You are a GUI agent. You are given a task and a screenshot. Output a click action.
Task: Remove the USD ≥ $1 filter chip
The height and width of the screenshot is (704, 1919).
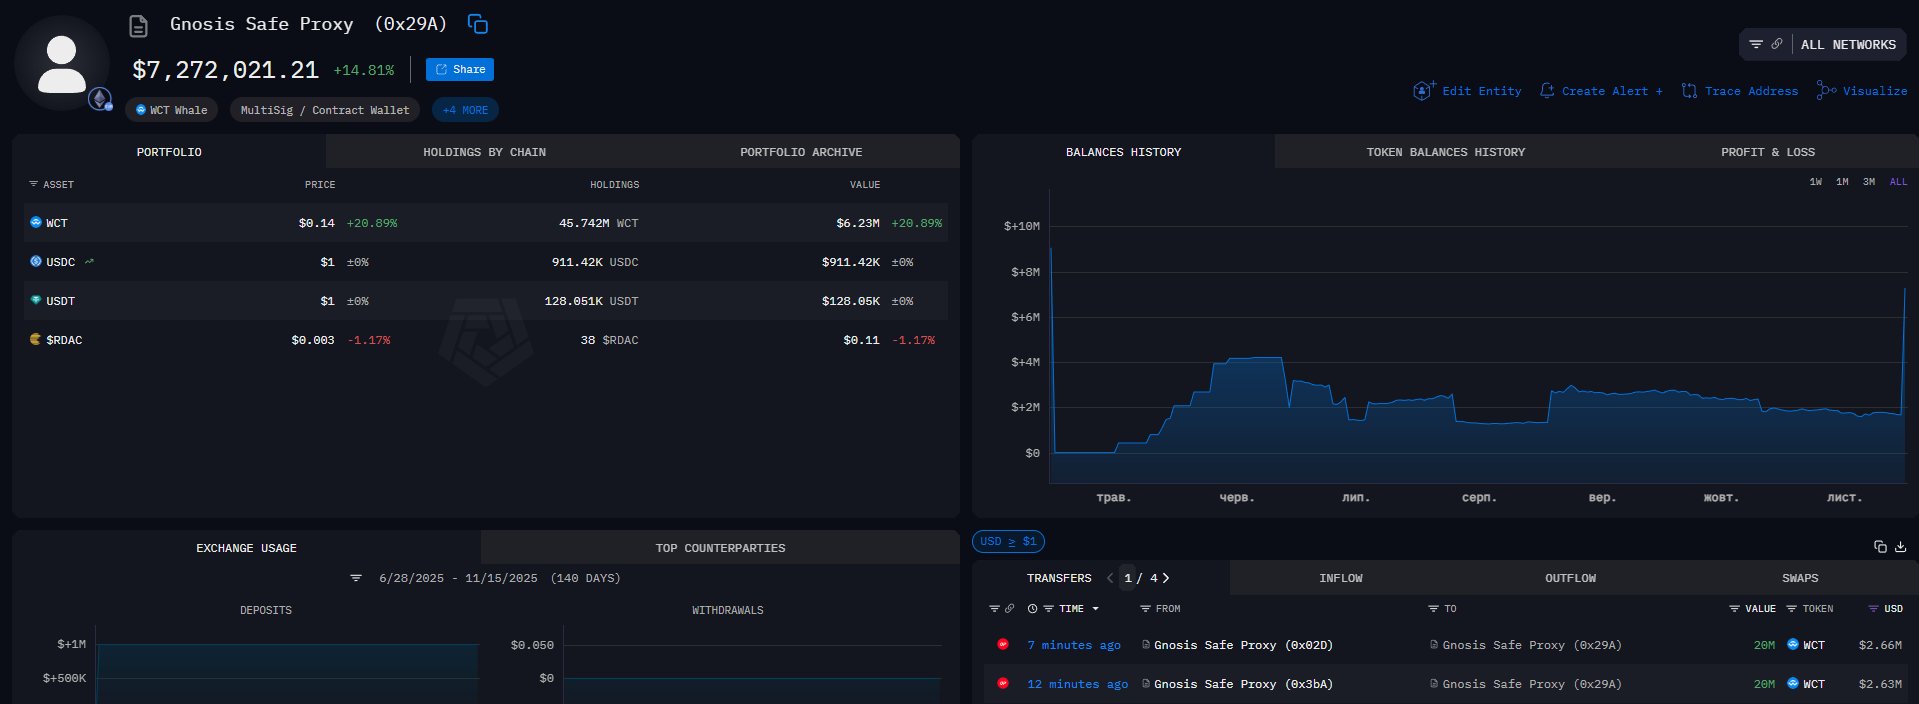(x=1008, y=542)
